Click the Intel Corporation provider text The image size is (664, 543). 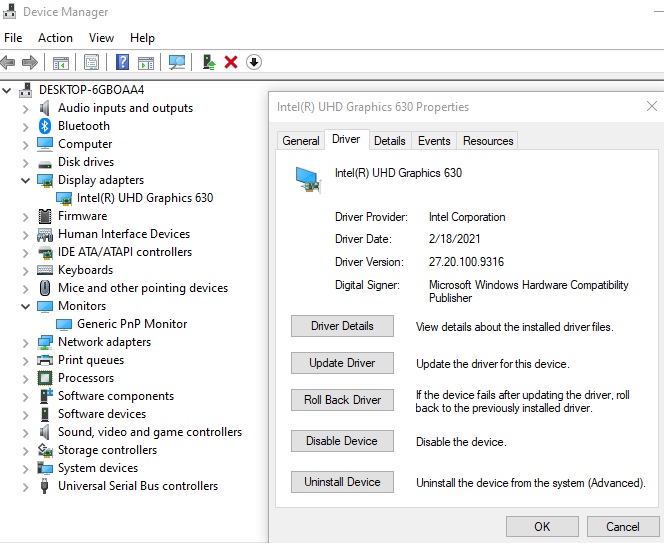(x=467, y=217)
